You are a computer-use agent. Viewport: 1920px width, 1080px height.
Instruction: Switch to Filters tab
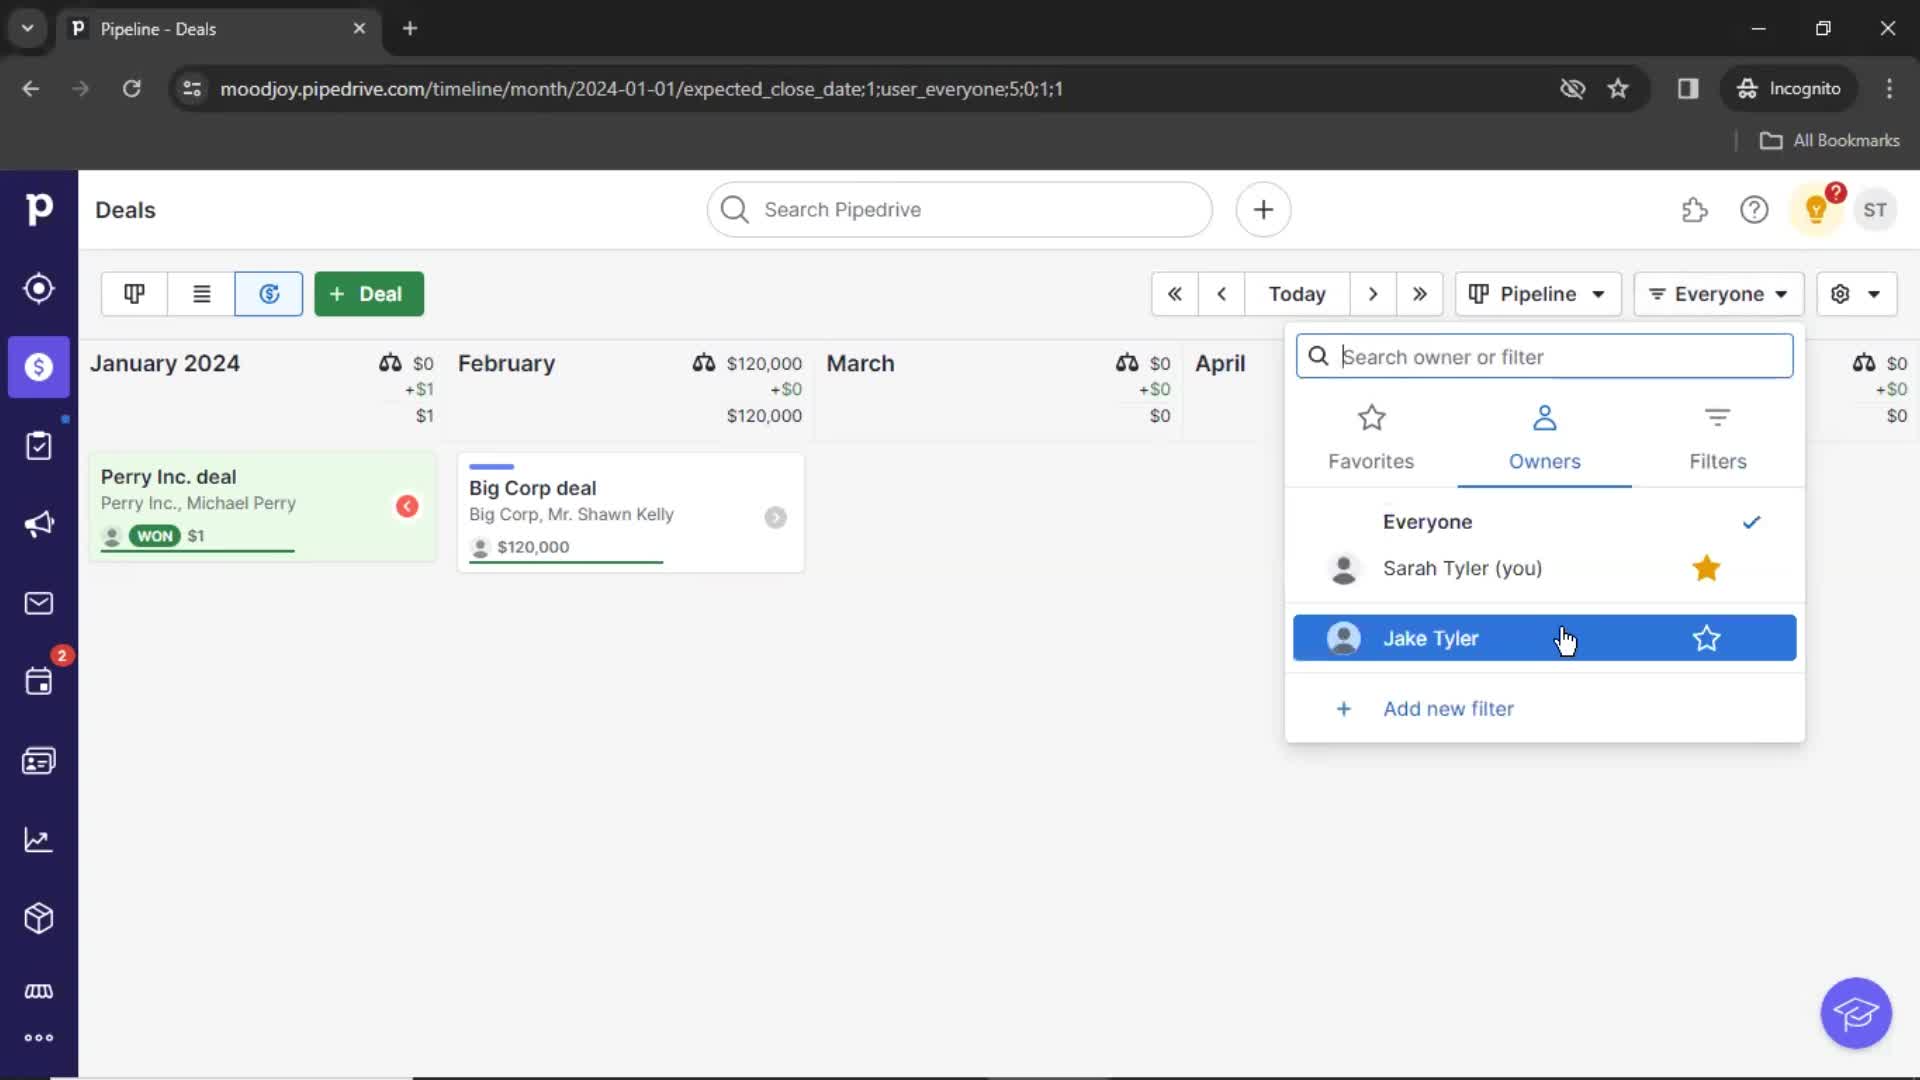coord(1718,439)
